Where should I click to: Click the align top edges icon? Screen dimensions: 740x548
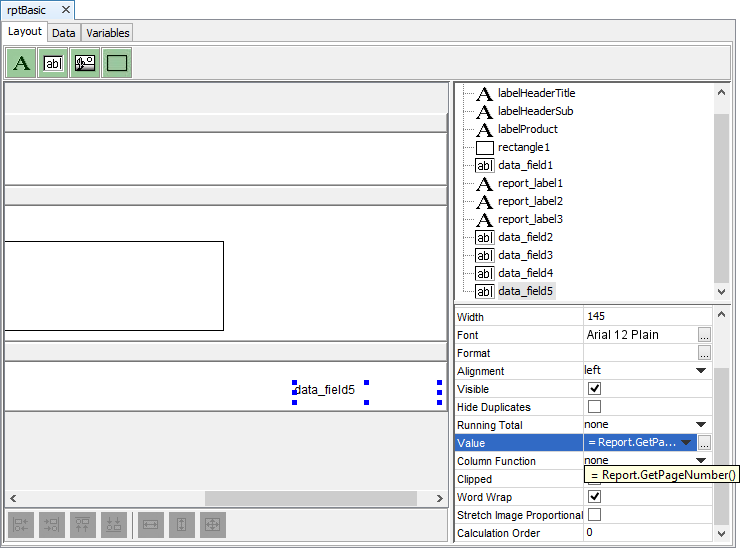85,525
